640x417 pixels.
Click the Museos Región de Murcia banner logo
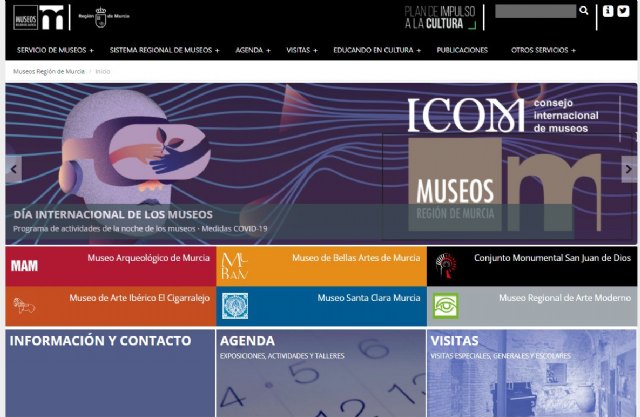504,185
